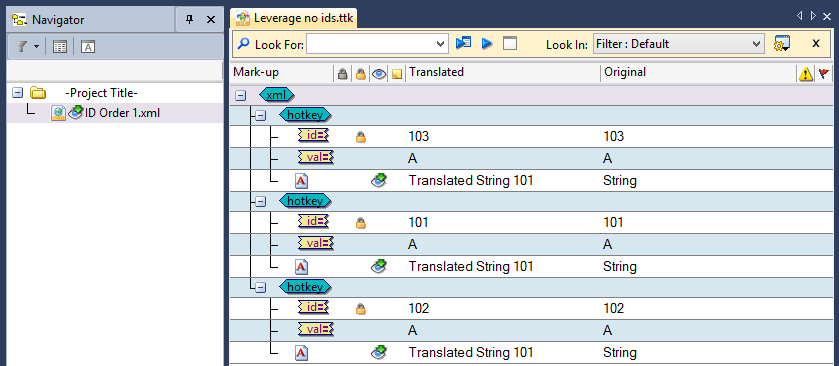The width and height of the screenshot is (839, 366).
Task: Click the Look For text field
Action: (x=371, y=44)
